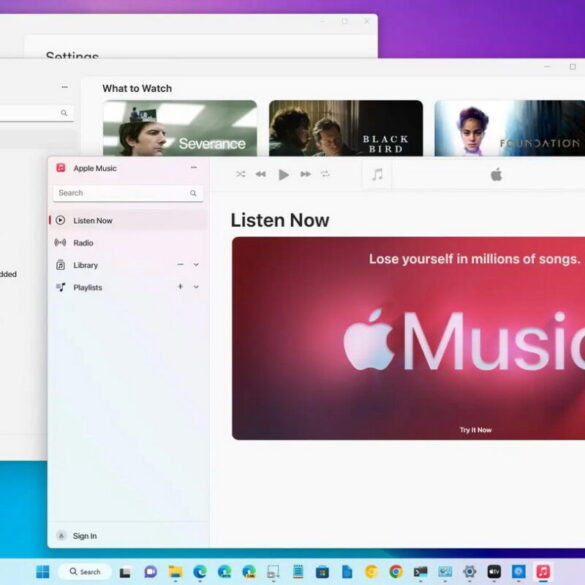Open File Explorer from the taskbar
Screen dimensions: 585x585
click(175, 572)
